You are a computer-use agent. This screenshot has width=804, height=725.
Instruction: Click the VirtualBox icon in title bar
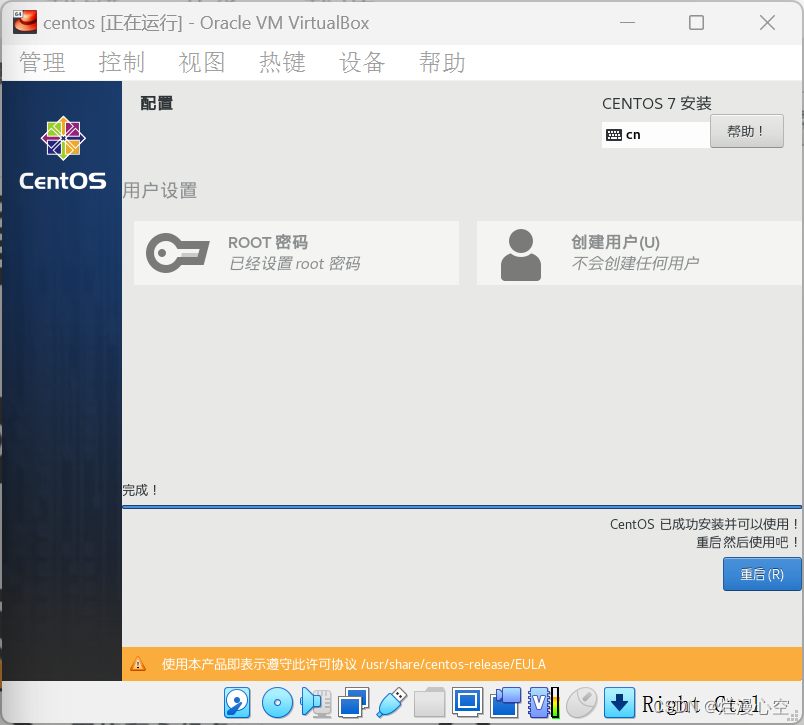(25, 22)
